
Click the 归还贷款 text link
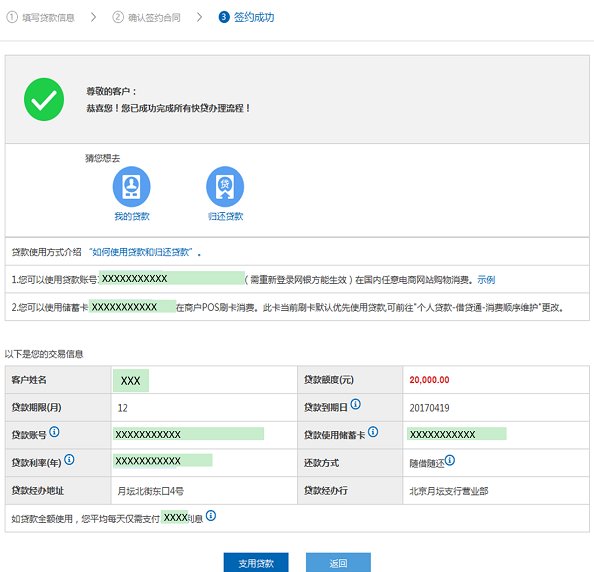point(225,216)
